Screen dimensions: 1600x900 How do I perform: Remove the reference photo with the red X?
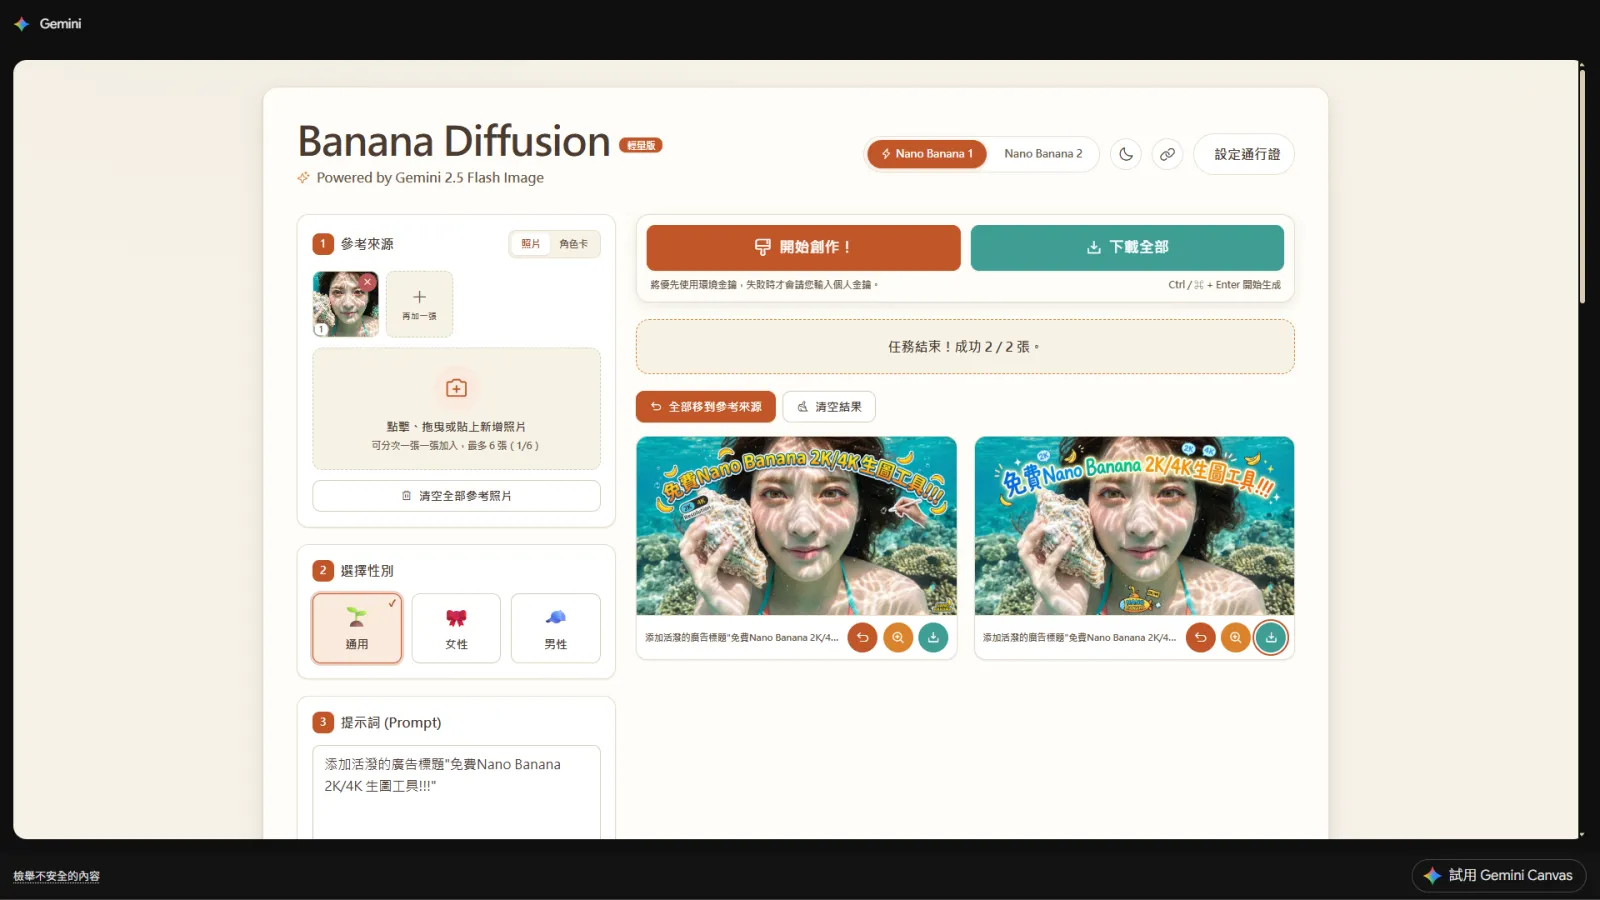pos(367,282)
